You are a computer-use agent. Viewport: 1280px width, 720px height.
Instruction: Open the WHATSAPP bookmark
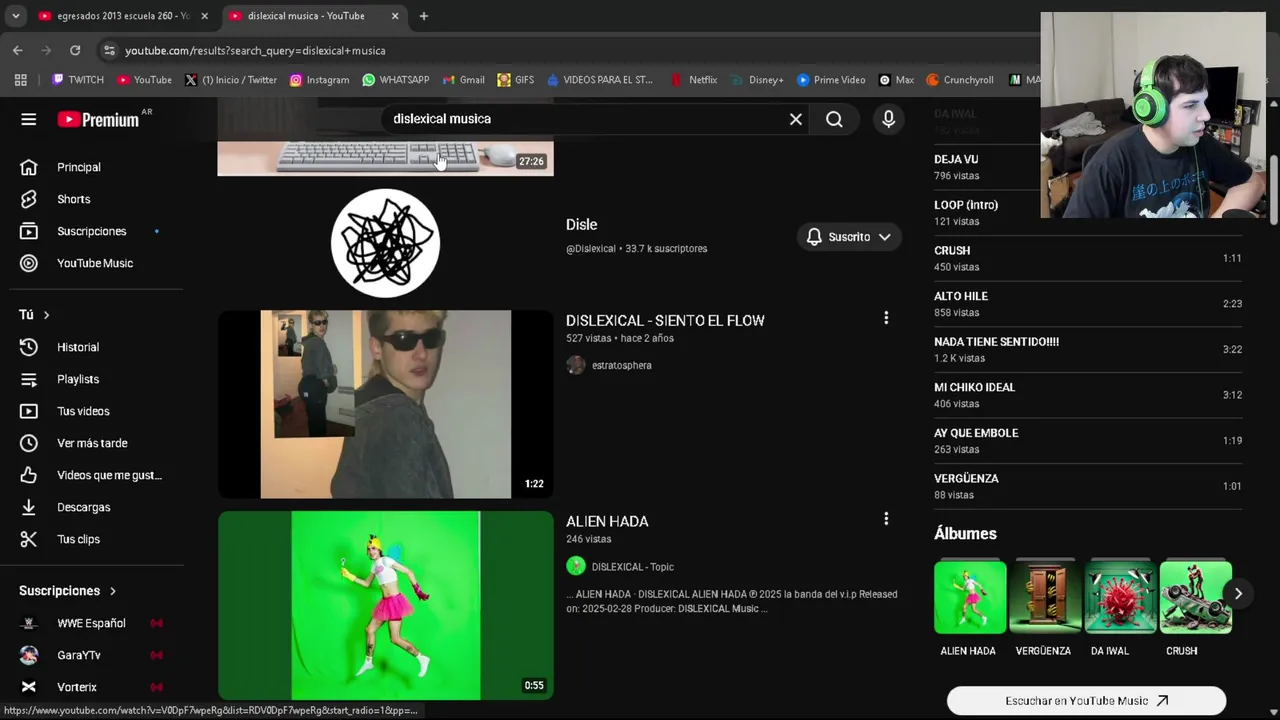396,80
